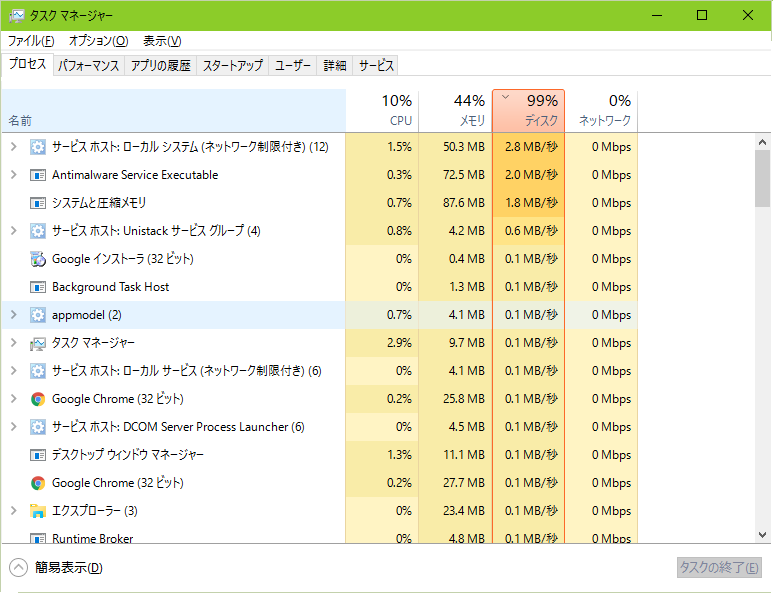Image resolution: width=773 pixels, height=593 pixels.
Task: Expand Google Chrome 25.8 MB entry
Action: tap(14, 399)
